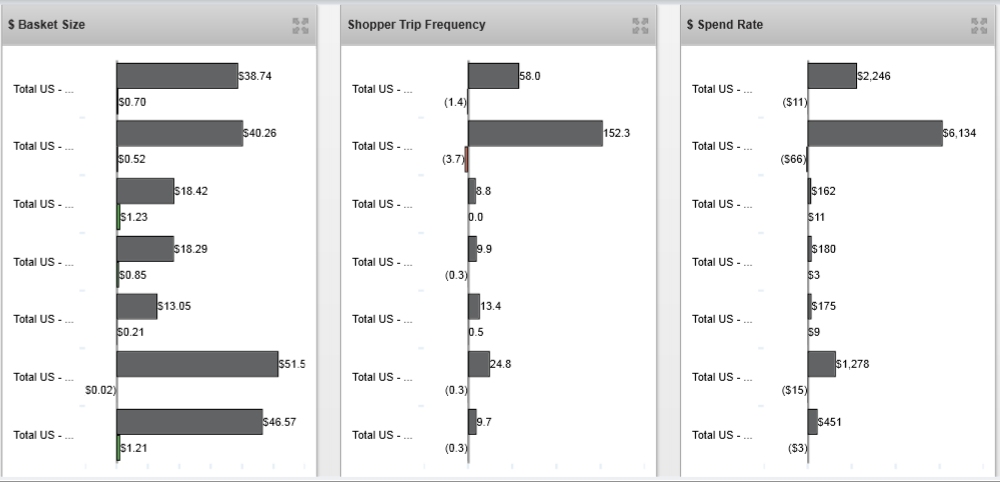The height and width of the screenshot is (483, 1000).
Task: Select the $451 spend rate bar
Action: [x=812, y=422]
